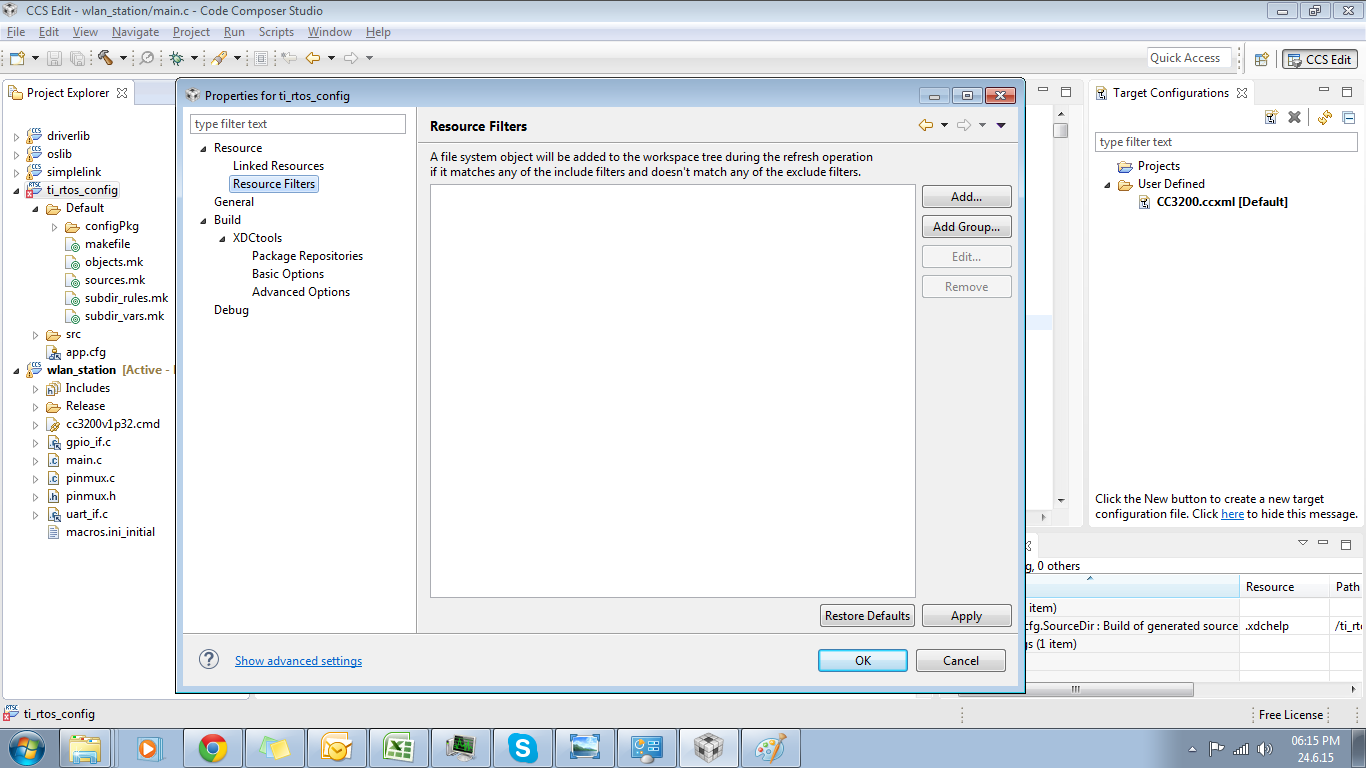The height and width of the screenshot is (784, 1372).
Task: Expand the driverlib project
Action: [x=16, y=136]
